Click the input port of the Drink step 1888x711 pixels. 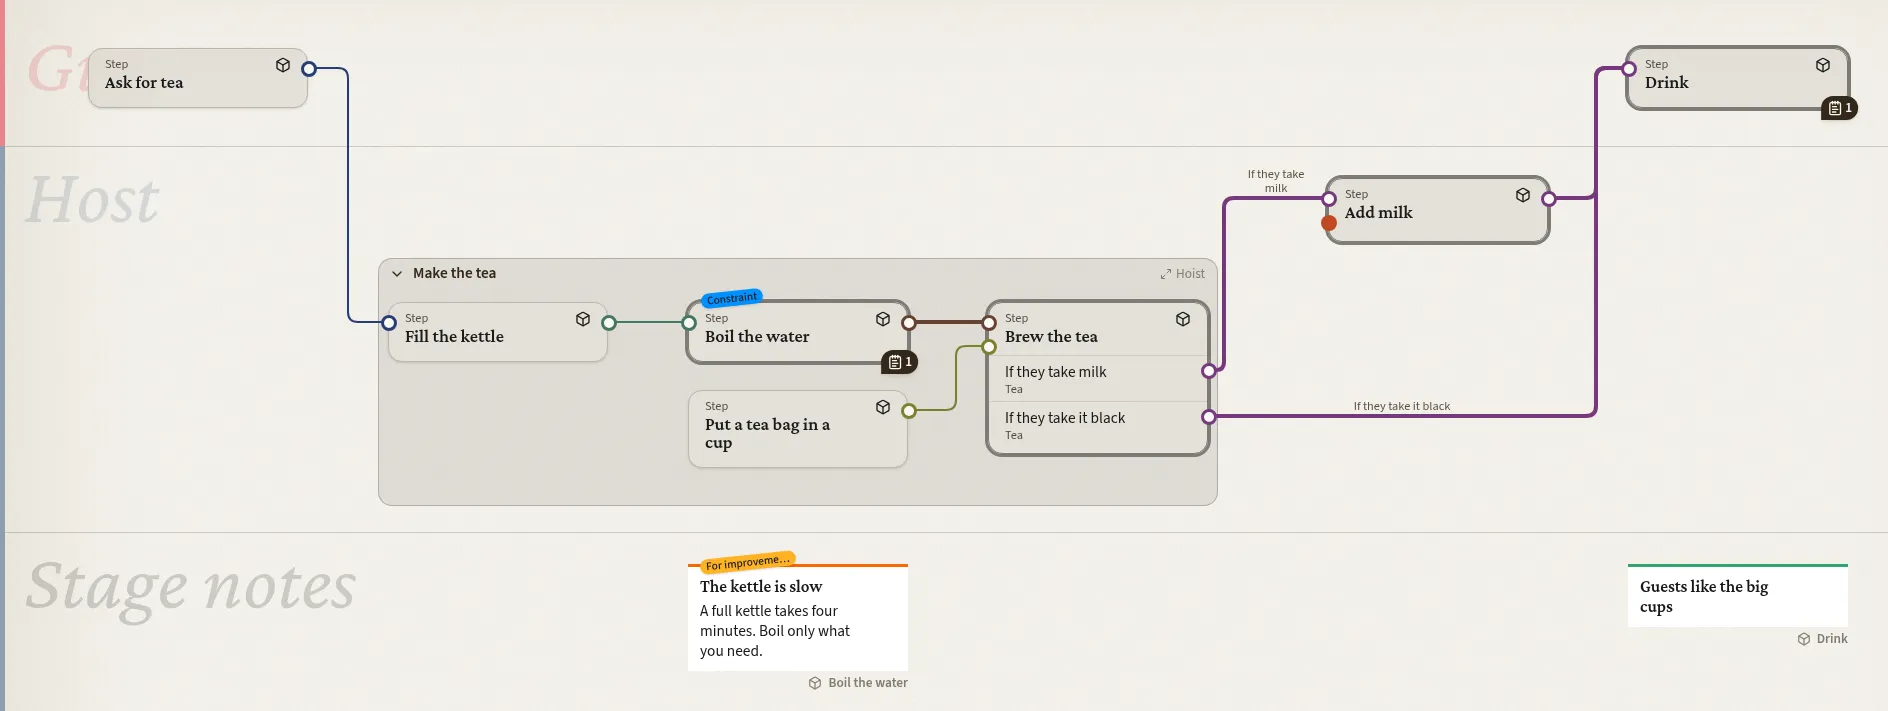click(1629, 69)
